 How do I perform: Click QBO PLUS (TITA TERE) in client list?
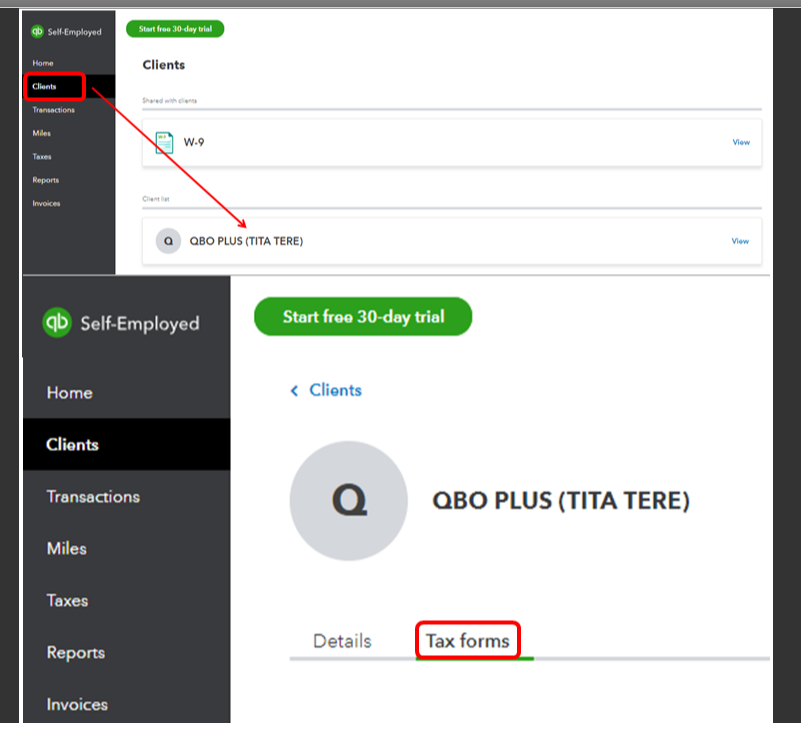(x=246, y=241)
